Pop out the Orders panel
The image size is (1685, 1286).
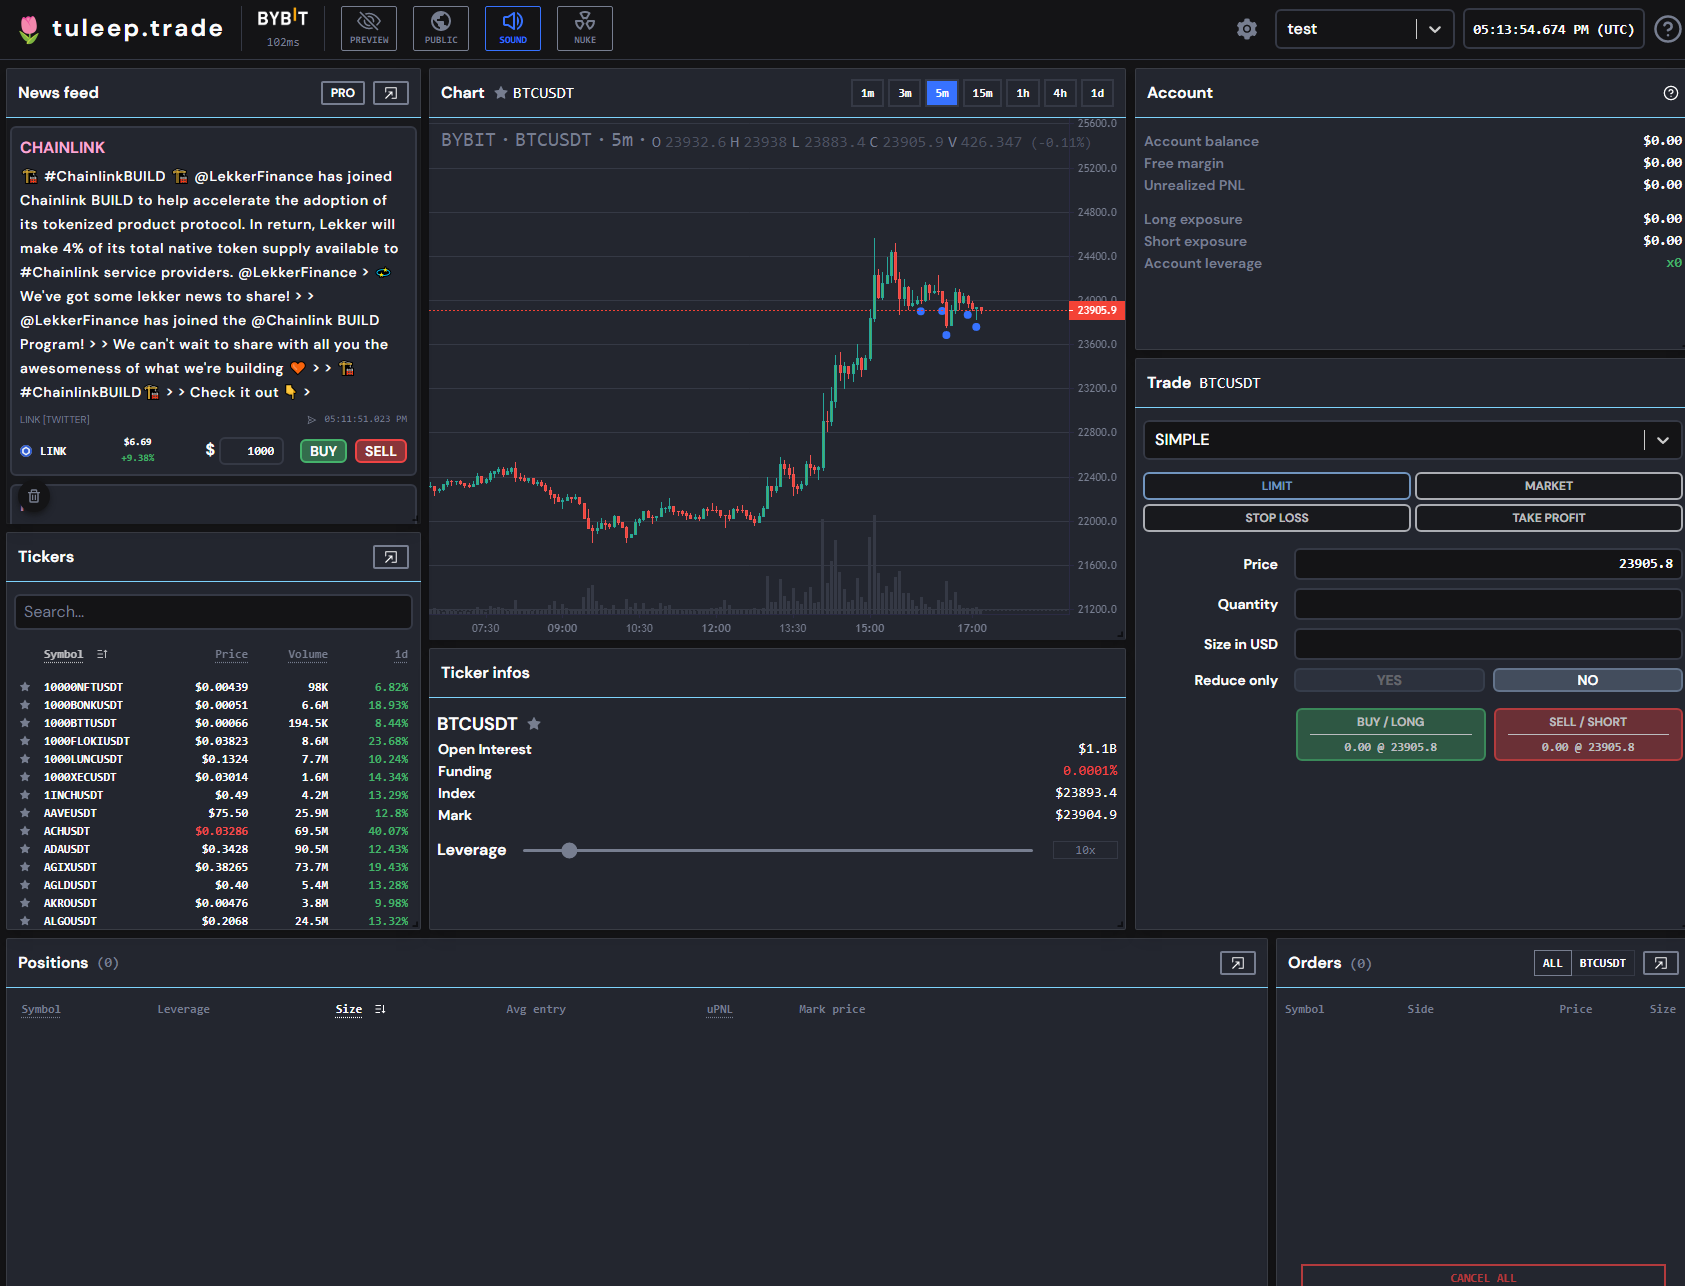1661,963
